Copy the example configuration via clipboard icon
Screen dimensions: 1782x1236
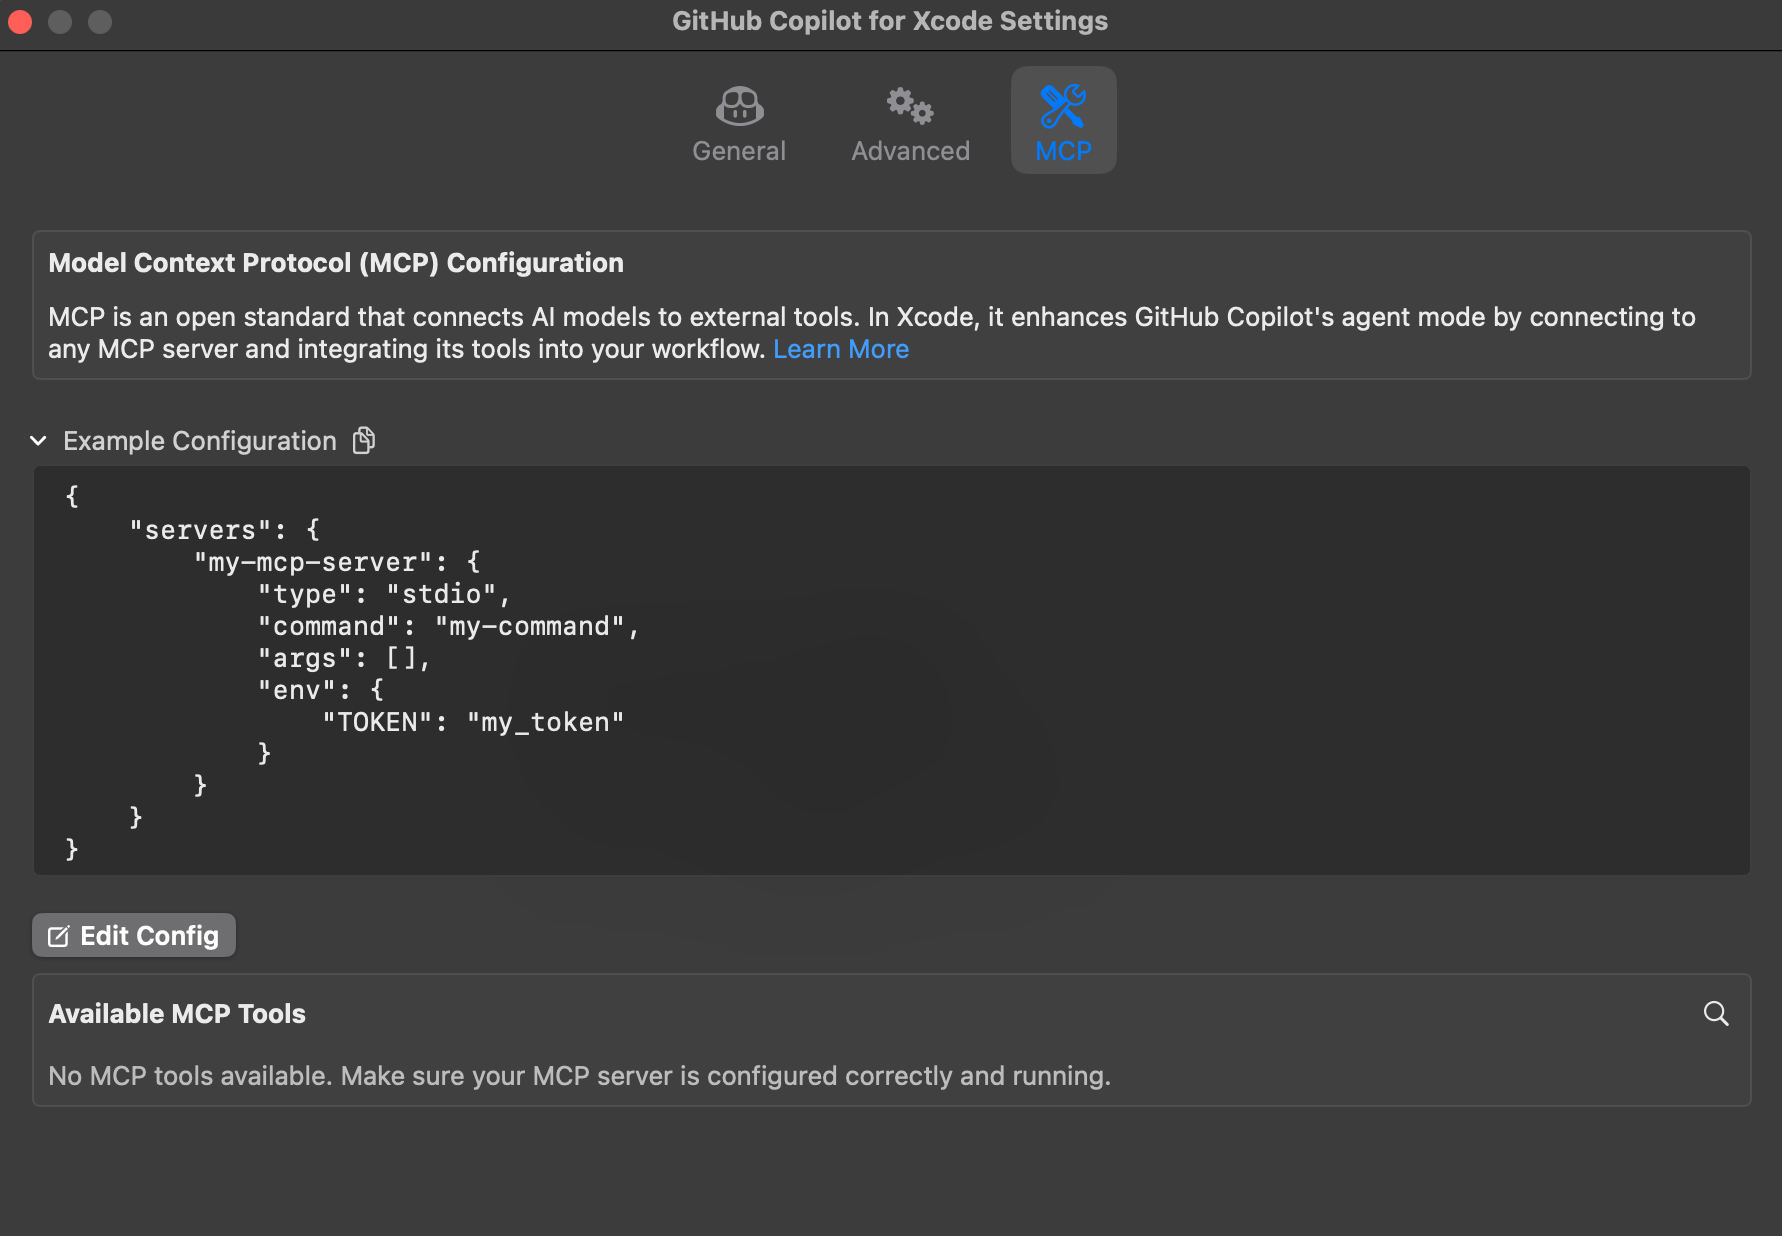(x=364, y=440)
